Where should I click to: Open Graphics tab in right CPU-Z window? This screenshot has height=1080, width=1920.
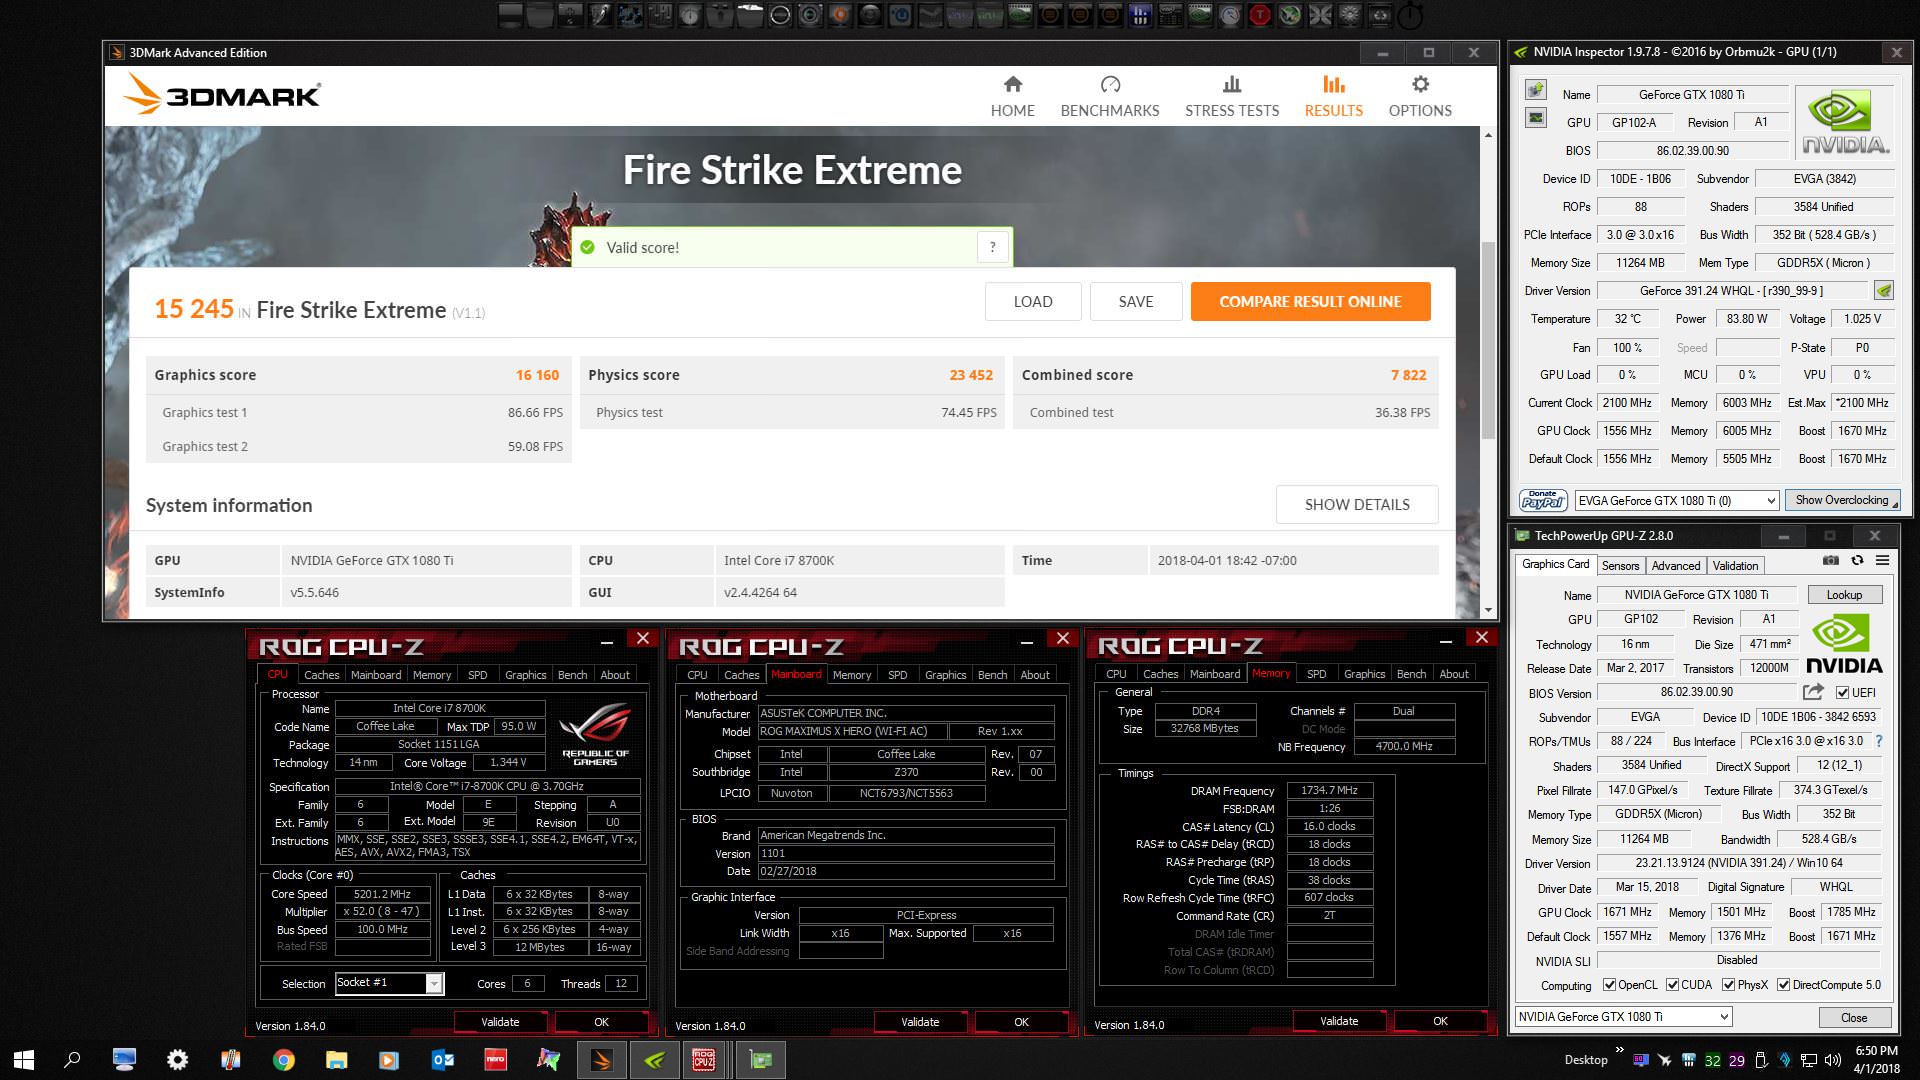point(1364,674)
